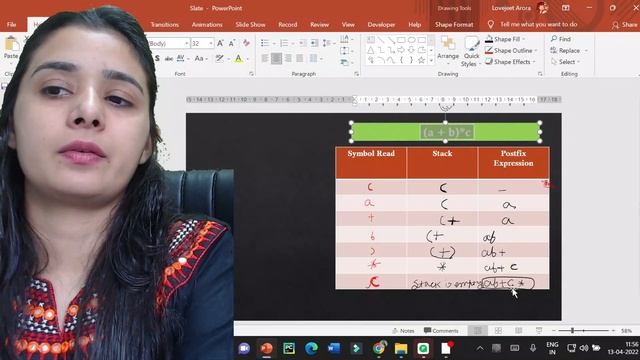
Task: Switch to the Transitions tab
Action: pos(164,24)
